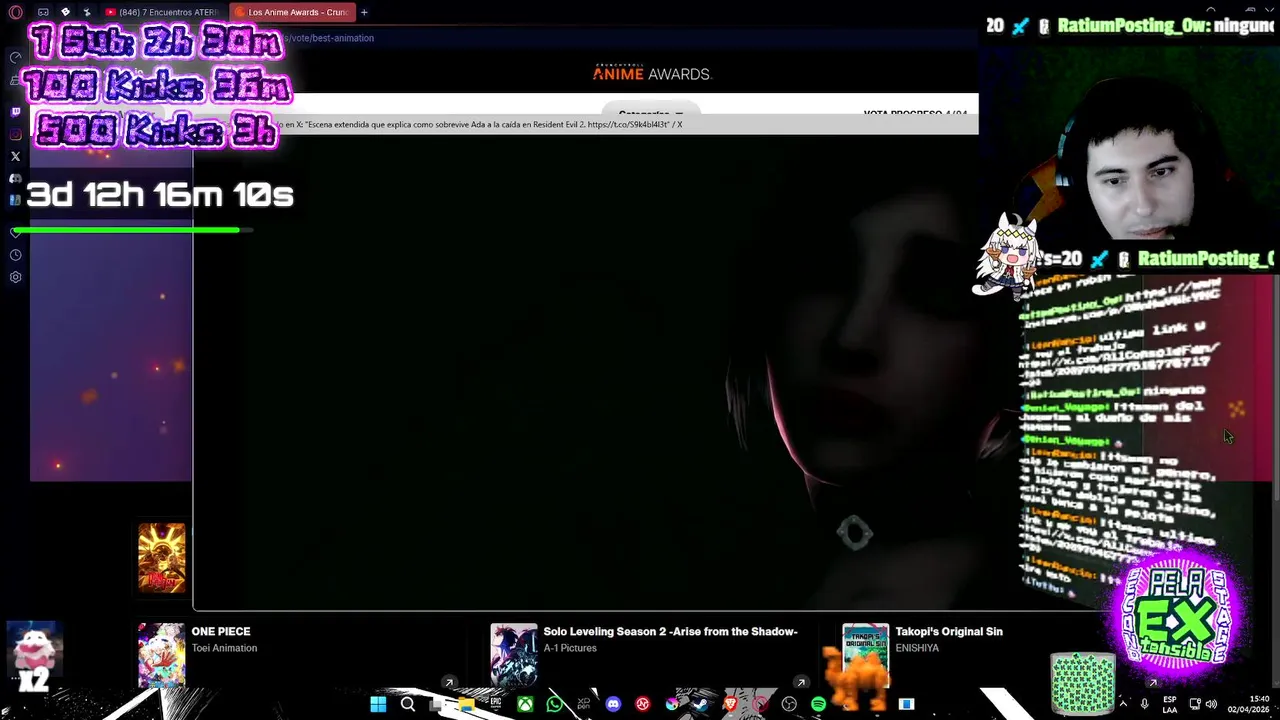Open the GX Control speedometer panel in sidebar
The image size is (1280, 720).
[x=15, y=57]
